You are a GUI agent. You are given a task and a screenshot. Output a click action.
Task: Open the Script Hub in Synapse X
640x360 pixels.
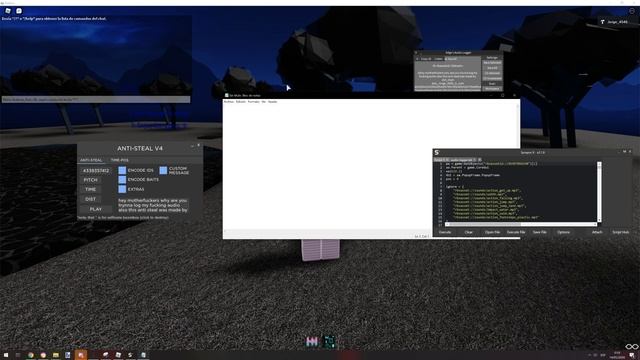620,232
